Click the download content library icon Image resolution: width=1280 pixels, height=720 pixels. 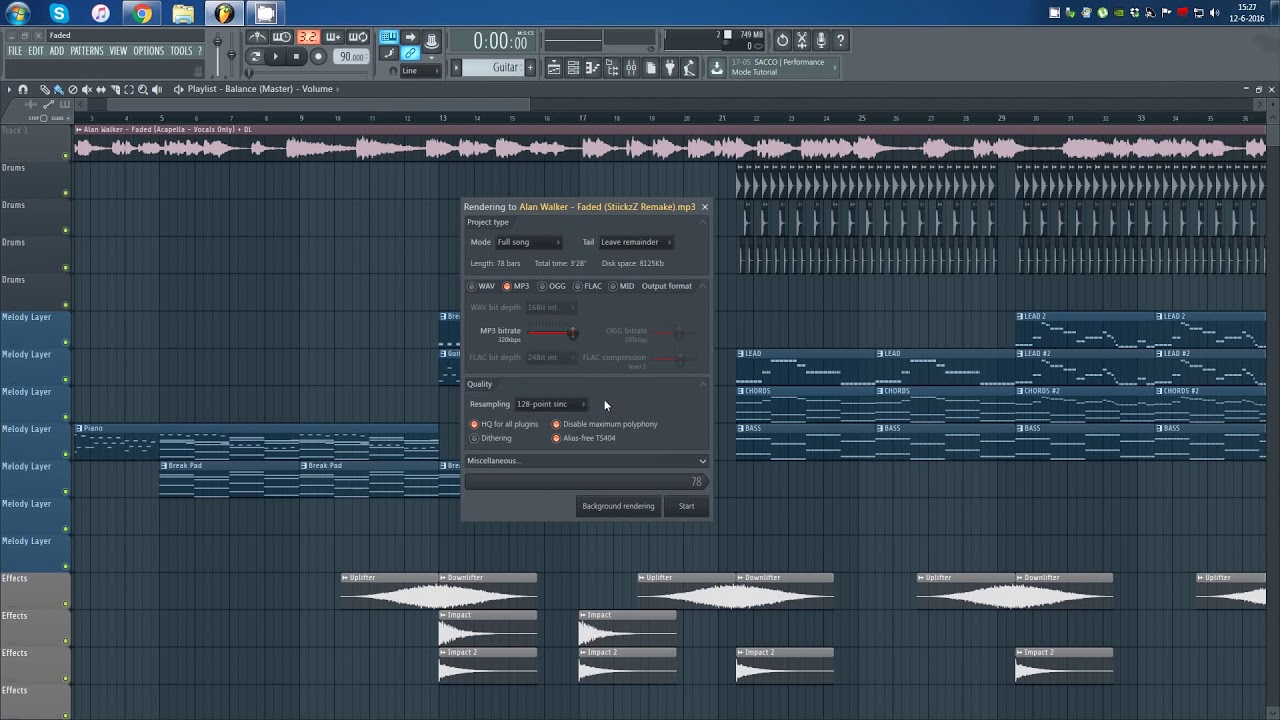point(716,68)
